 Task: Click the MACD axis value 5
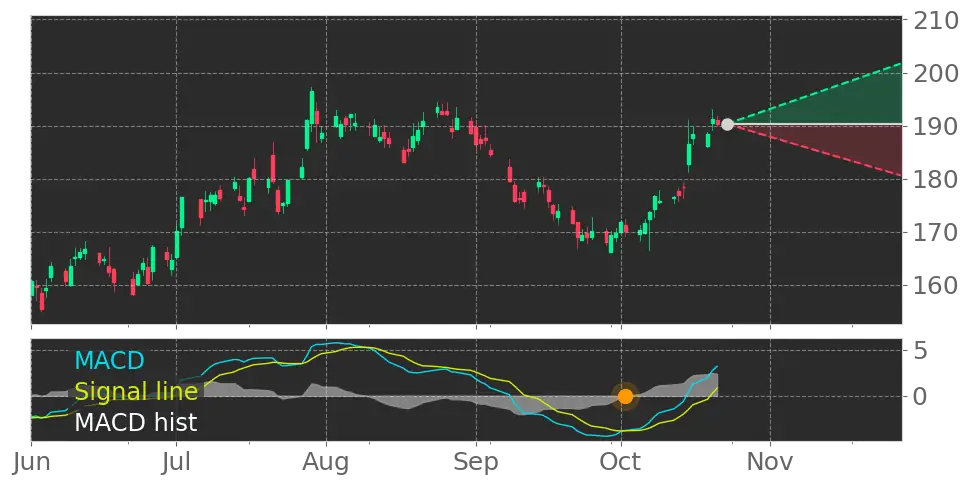919,351
